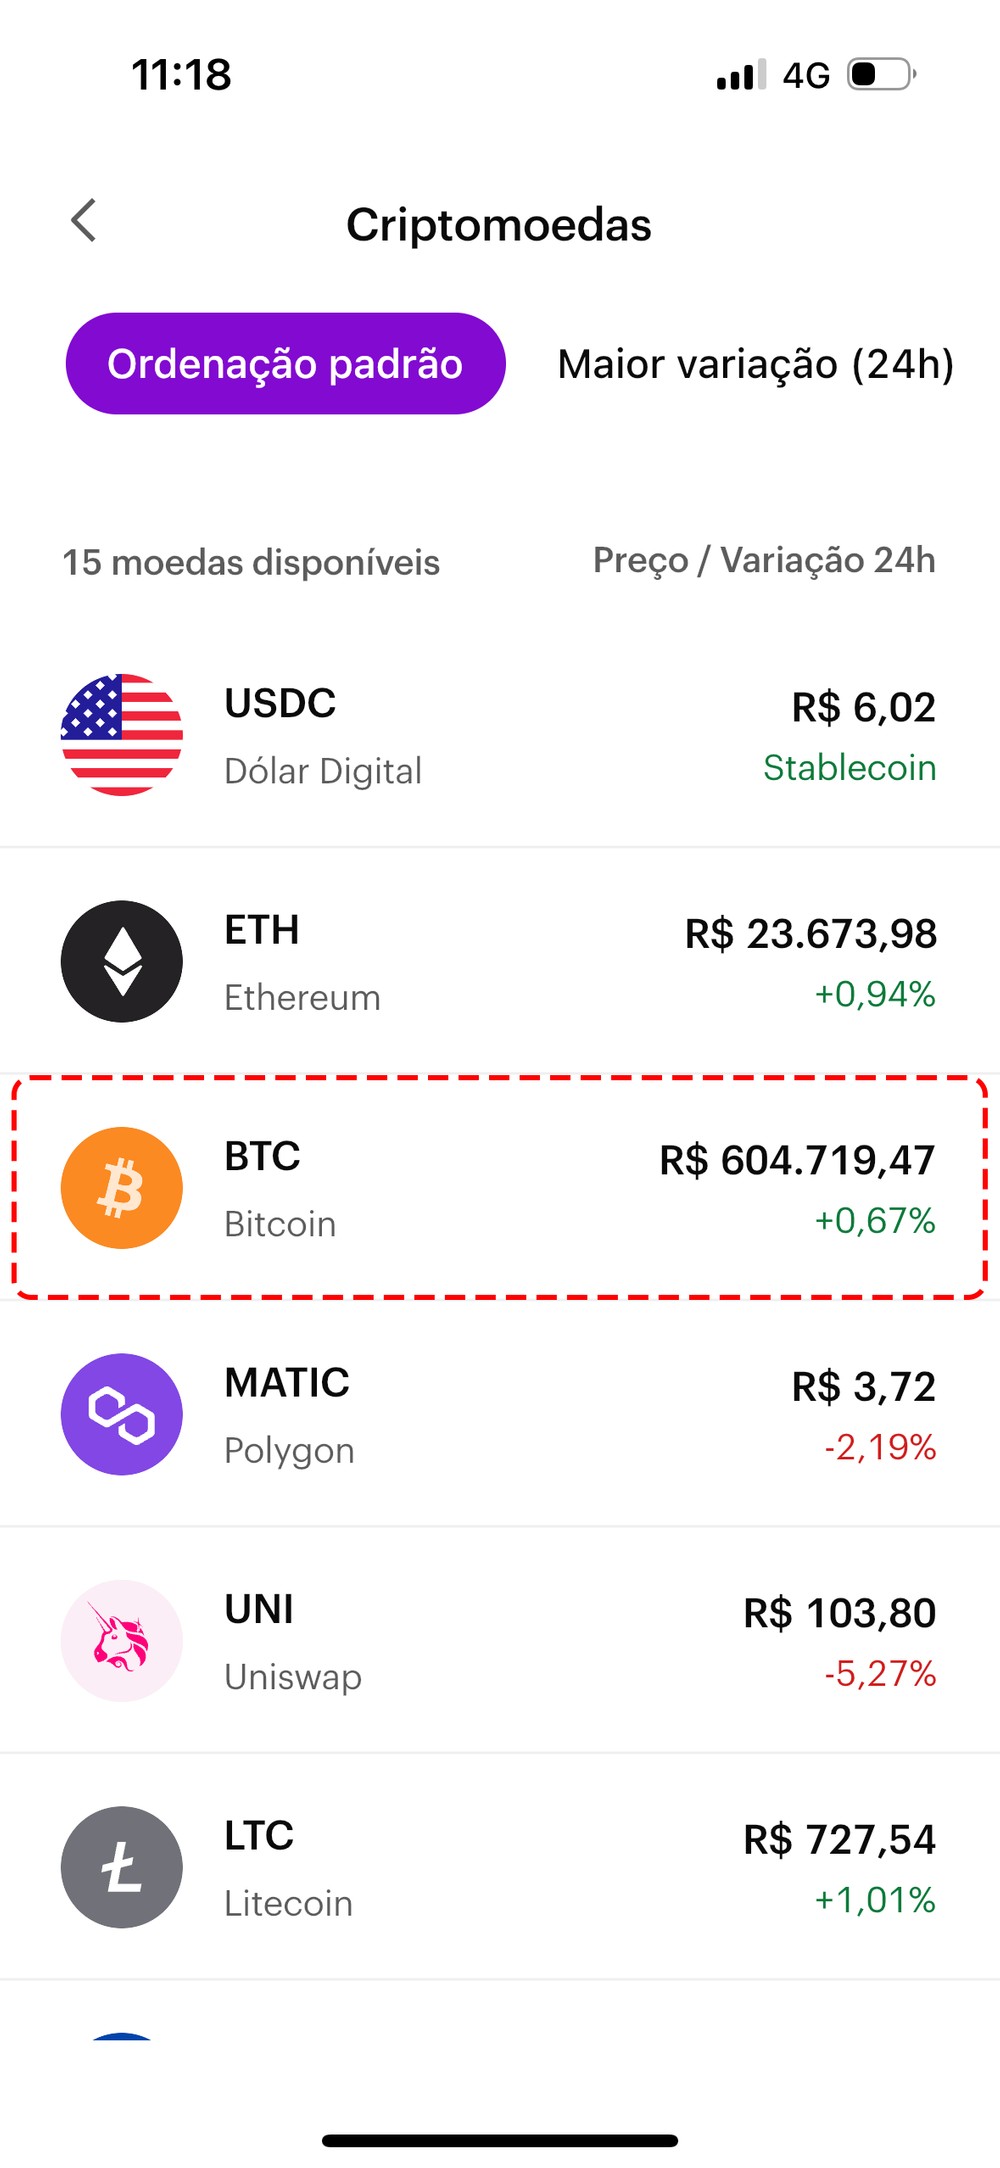This screenshot has width=1000, height=2168.
Task: Tap the USDC Stablecoin label
Action: pyautogui.click(x=849, y=768)
